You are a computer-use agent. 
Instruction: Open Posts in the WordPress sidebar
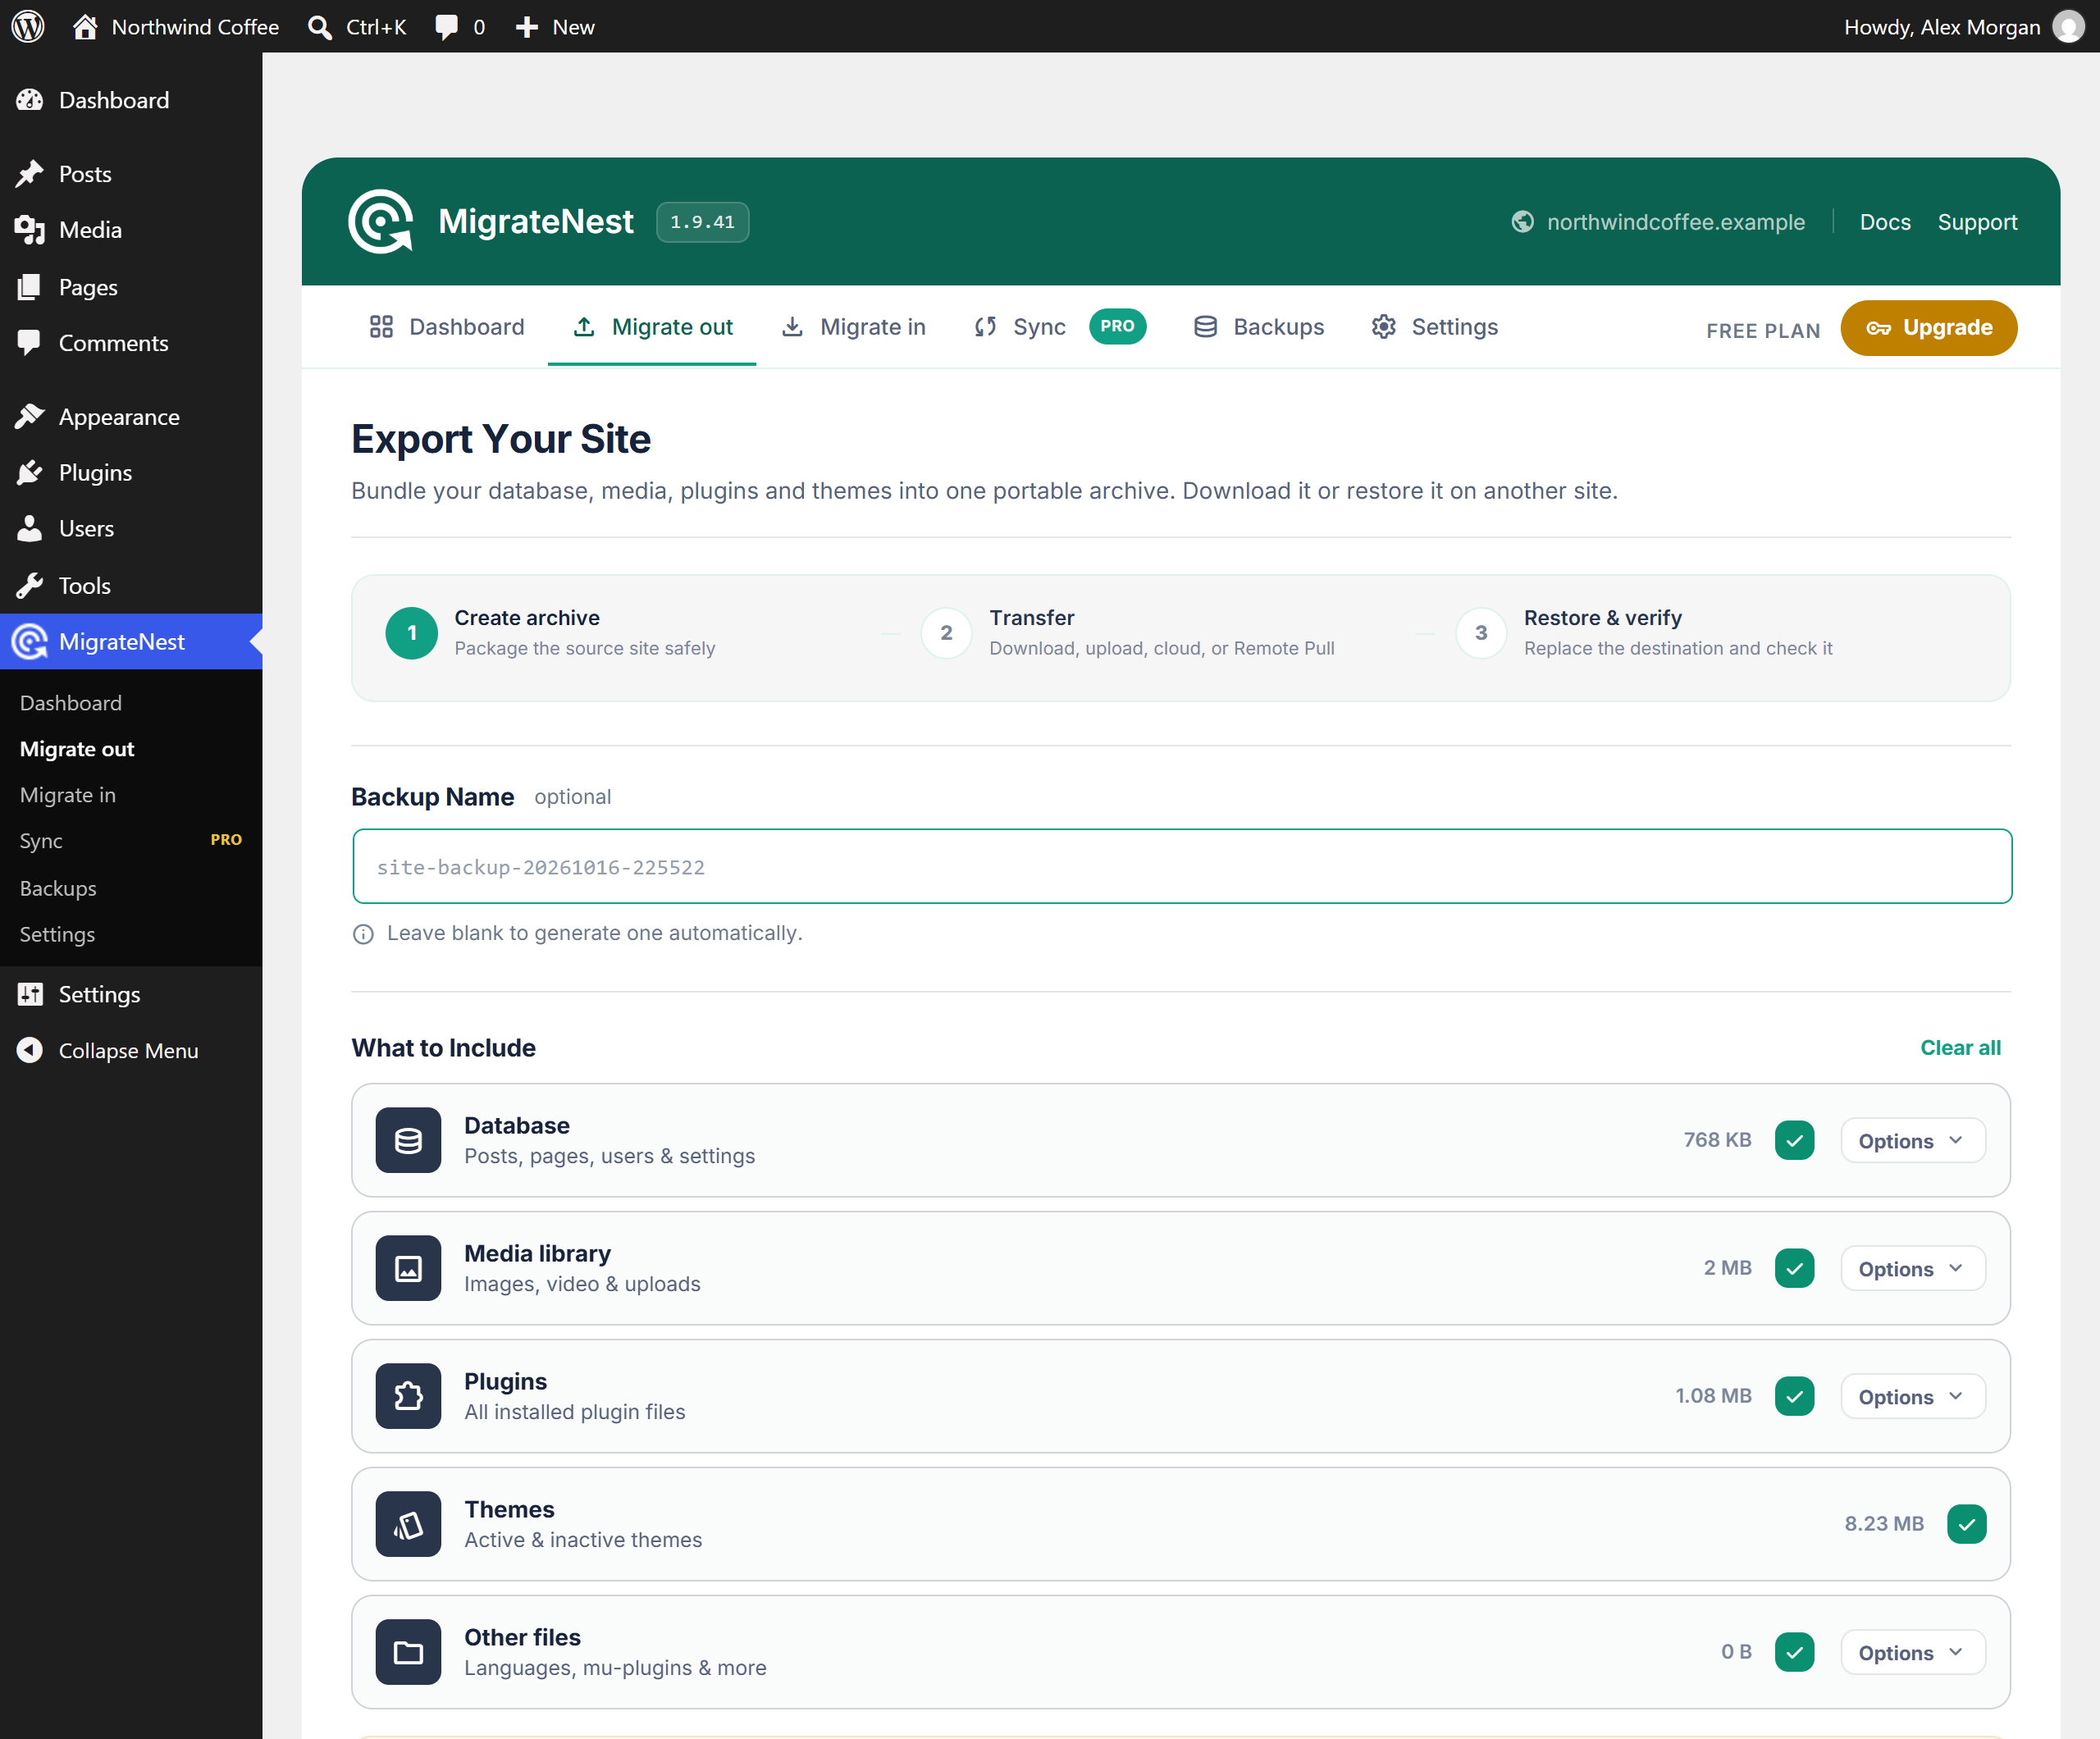pos(131,174)
